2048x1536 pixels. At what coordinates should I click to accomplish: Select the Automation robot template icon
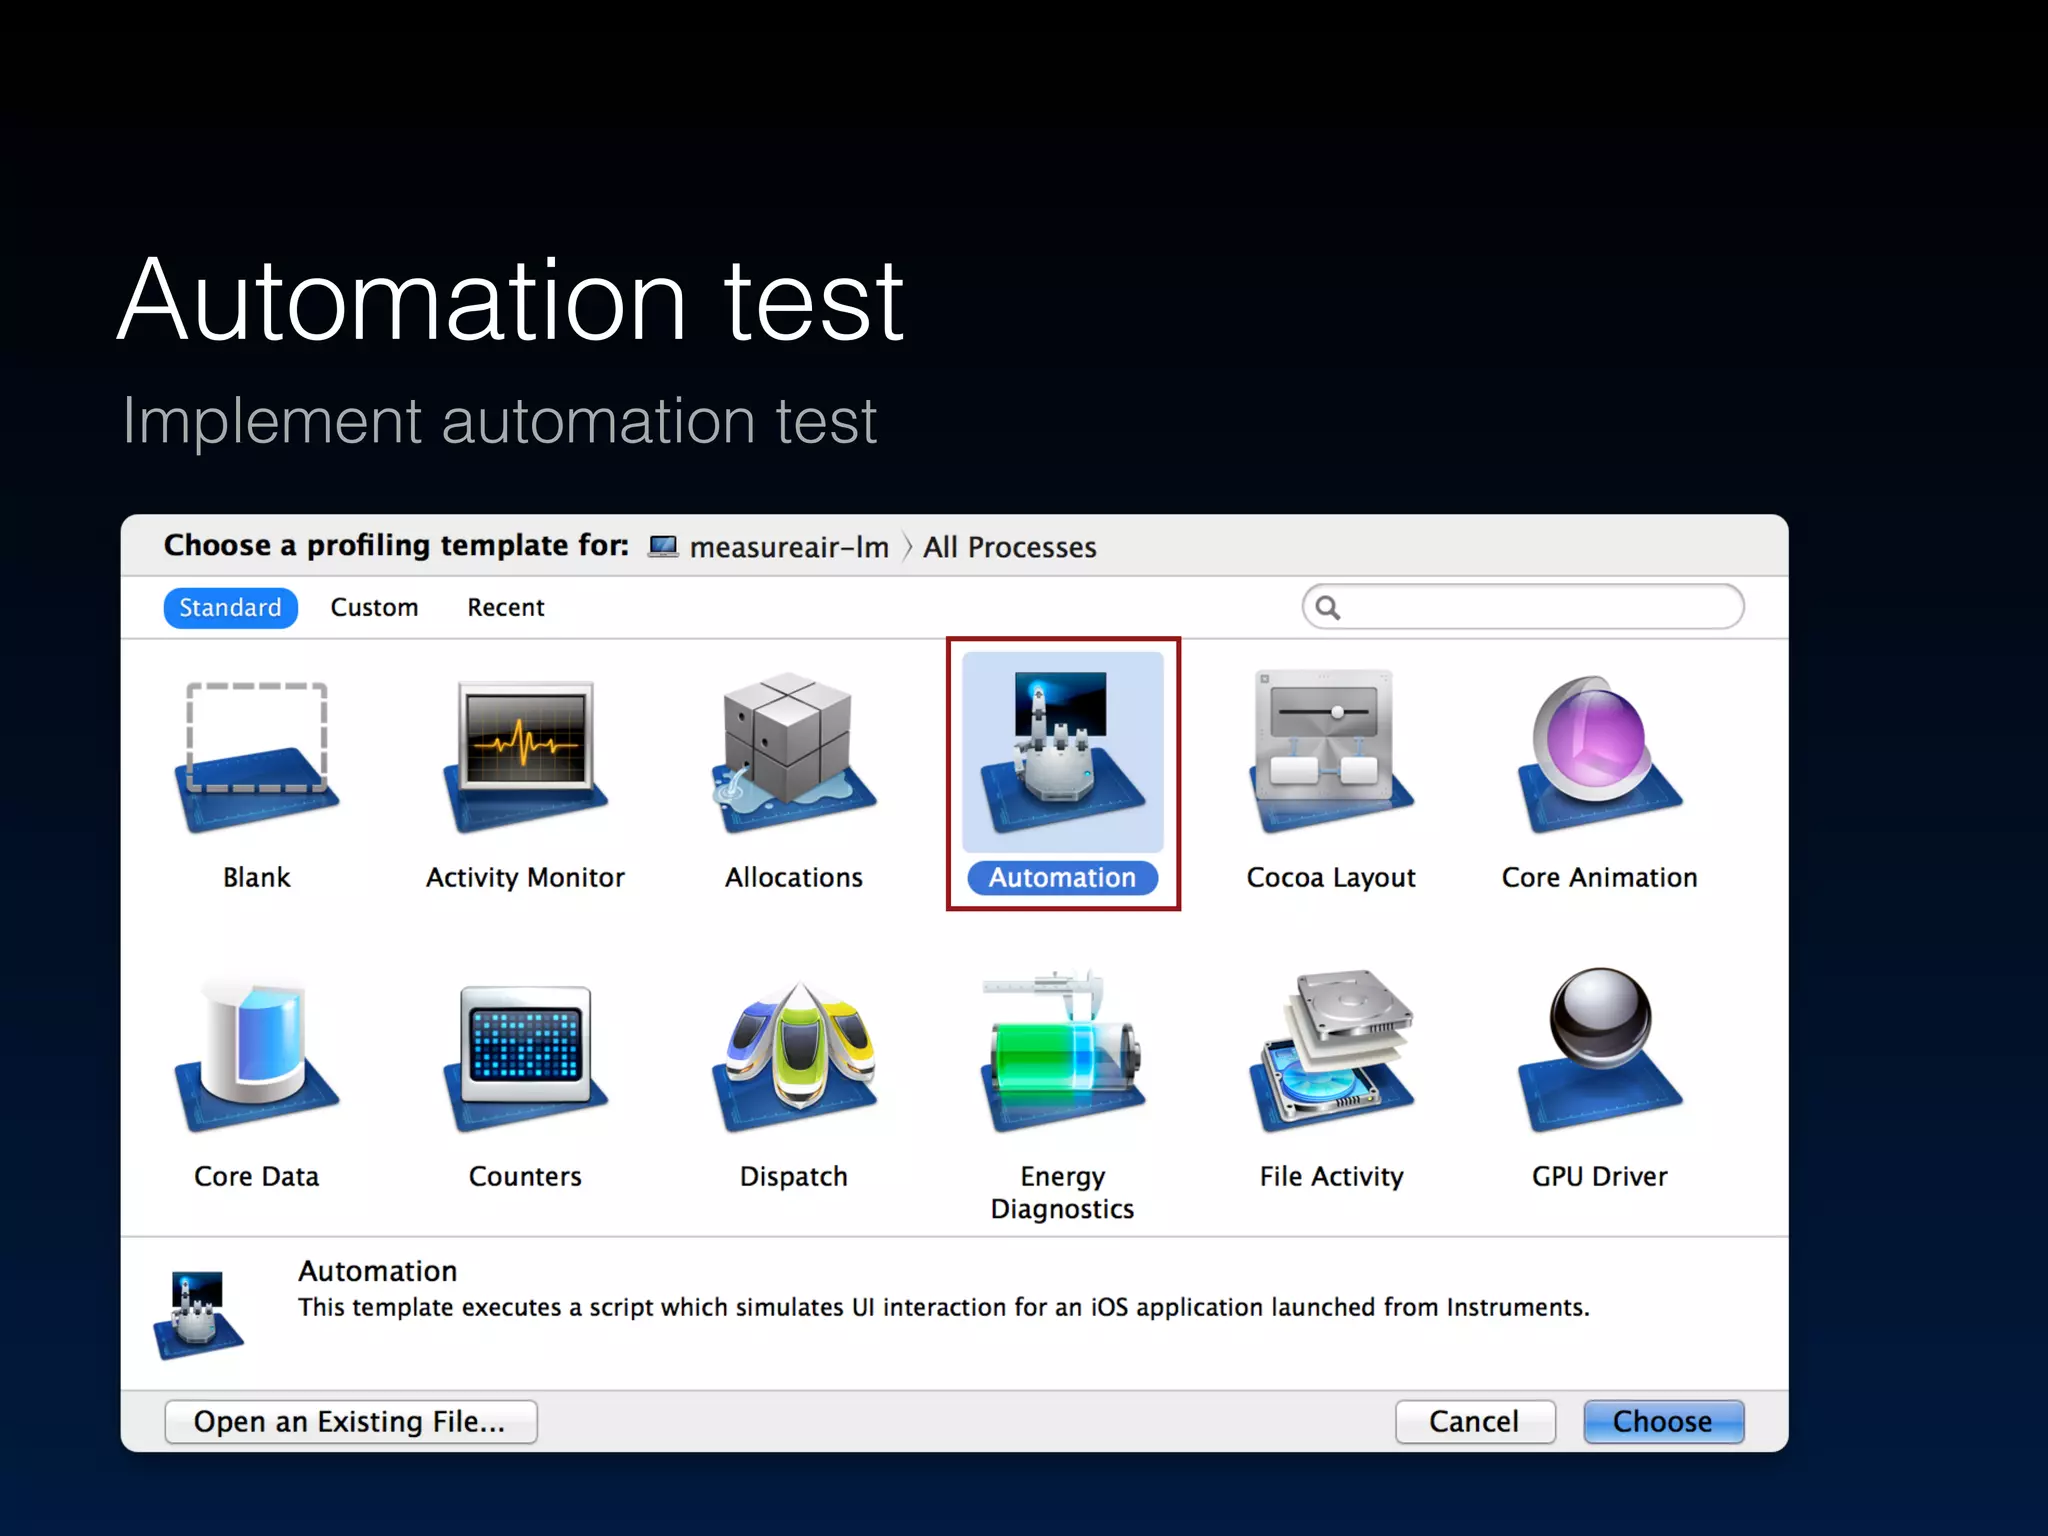coord(1063,753)
